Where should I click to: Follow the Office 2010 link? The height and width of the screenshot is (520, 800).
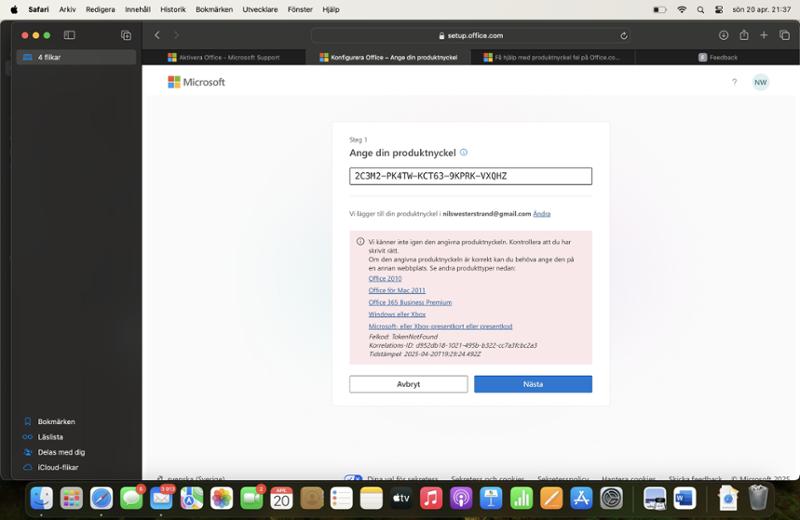click(x=385, y=279)
